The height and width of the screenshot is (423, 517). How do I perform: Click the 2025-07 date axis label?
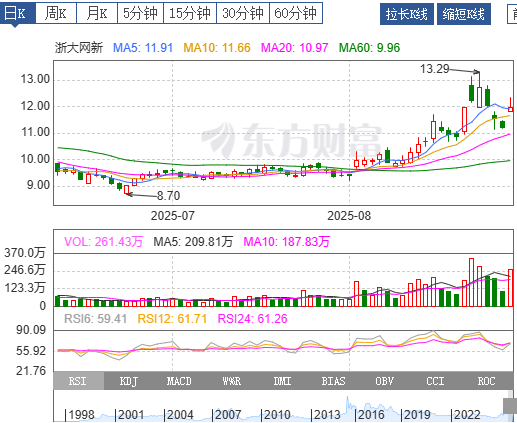click(x=173, y=216)
